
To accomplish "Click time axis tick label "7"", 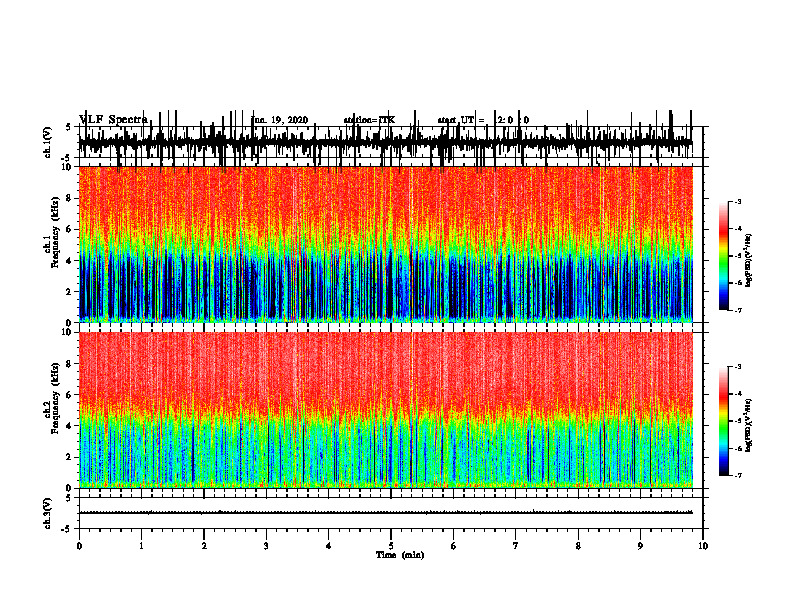I will [516, 546].
